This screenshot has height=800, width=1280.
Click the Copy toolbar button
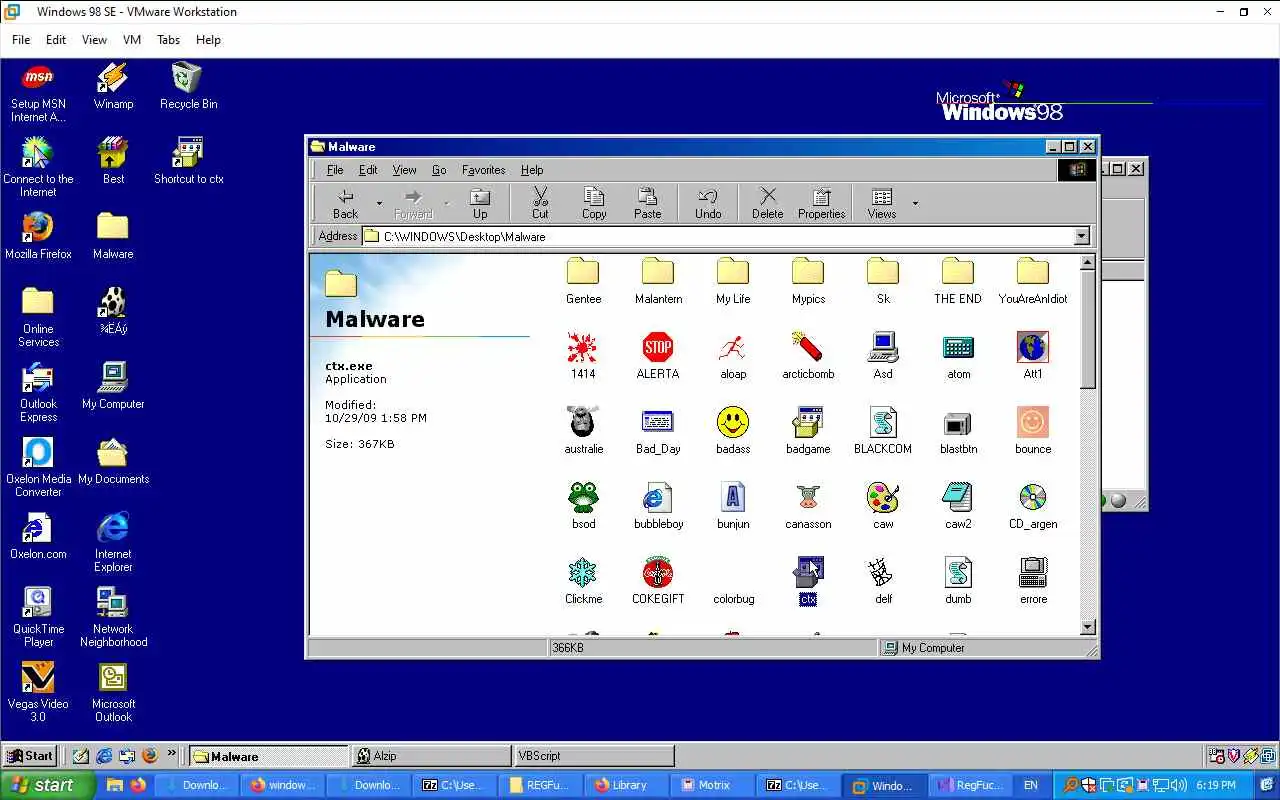[594, 203]
